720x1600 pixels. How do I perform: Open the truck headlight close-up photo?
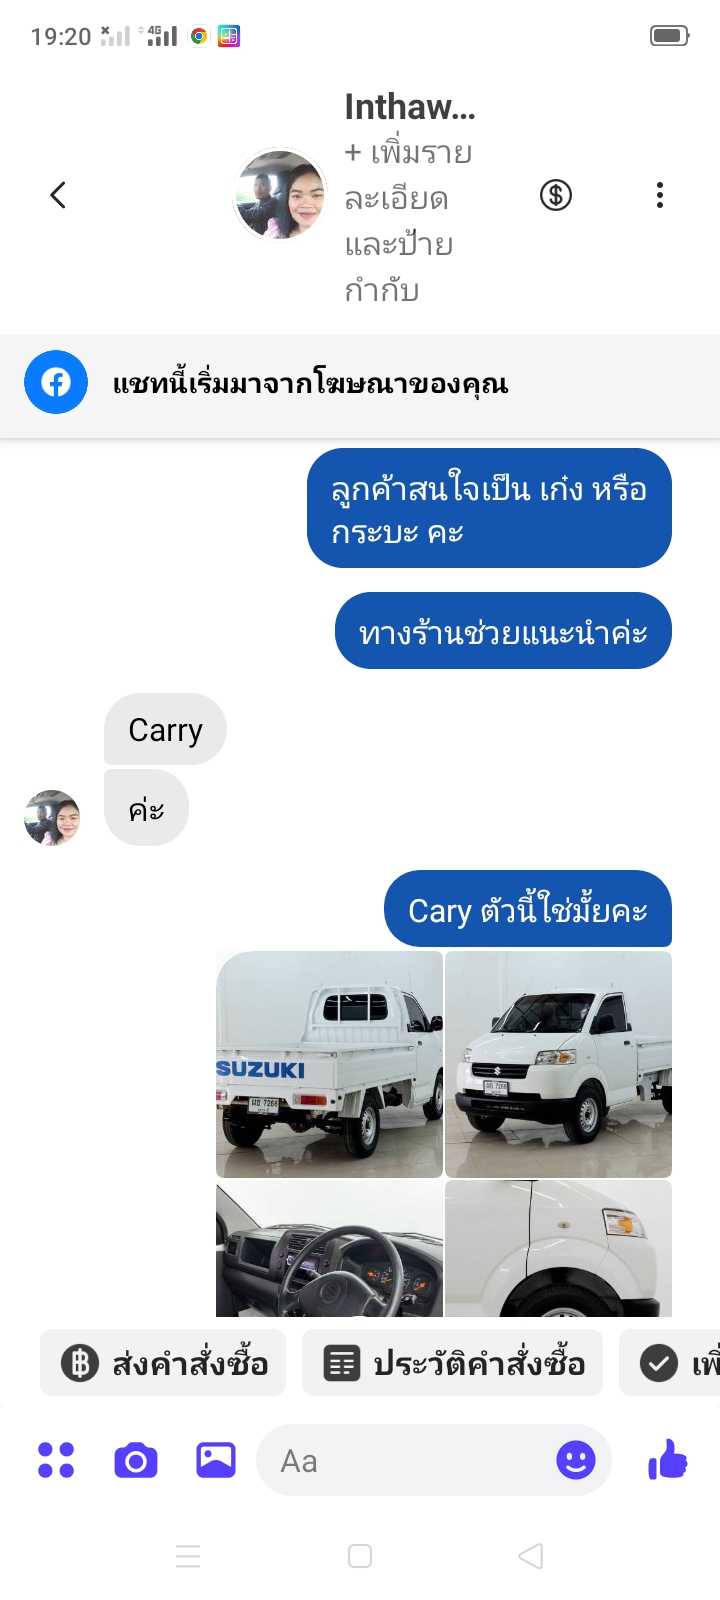click(x=558, y=1248)
